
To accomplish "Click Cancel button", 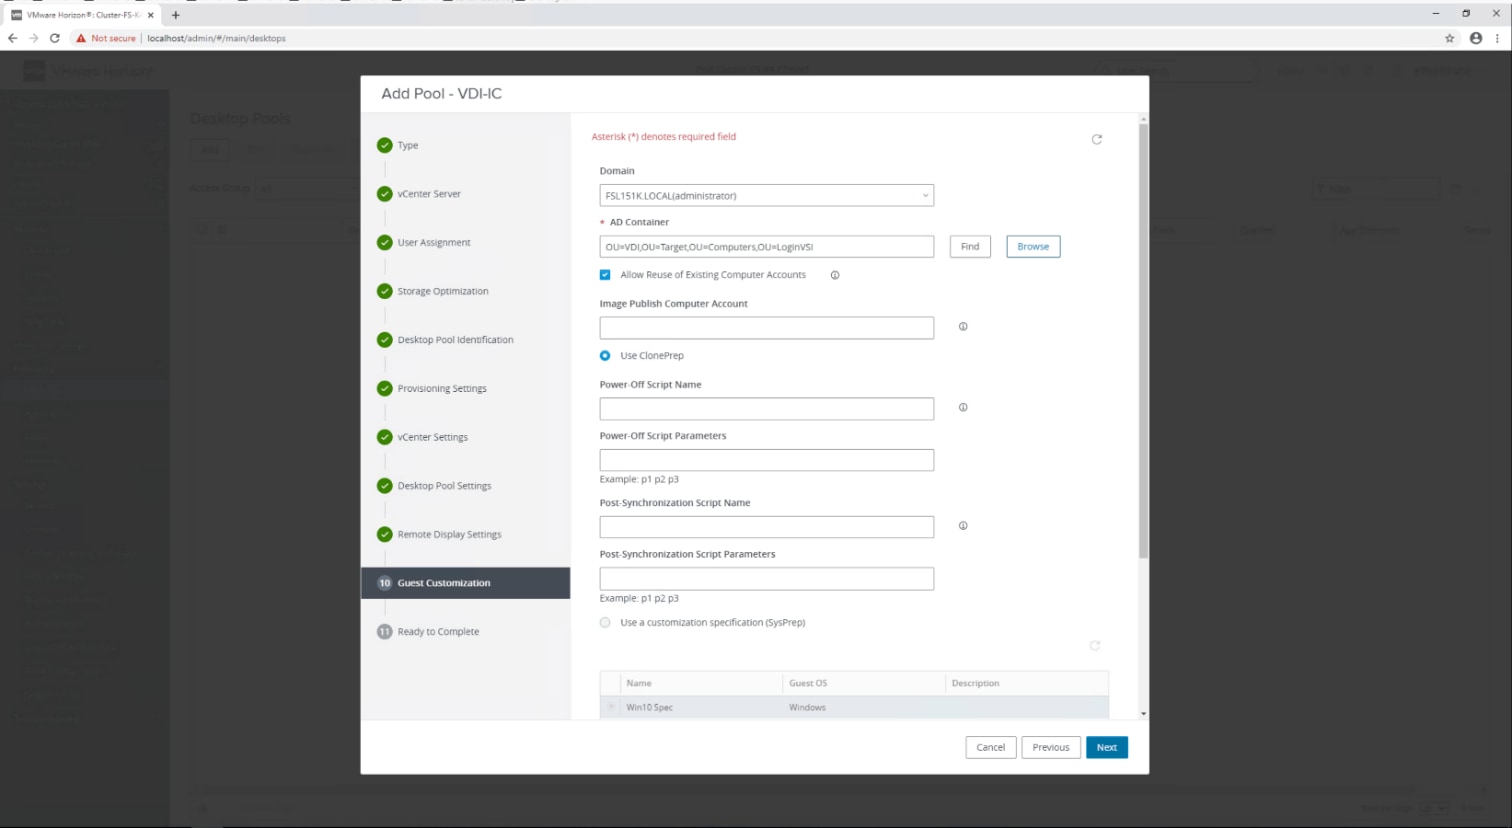I will tap(991, 747).
